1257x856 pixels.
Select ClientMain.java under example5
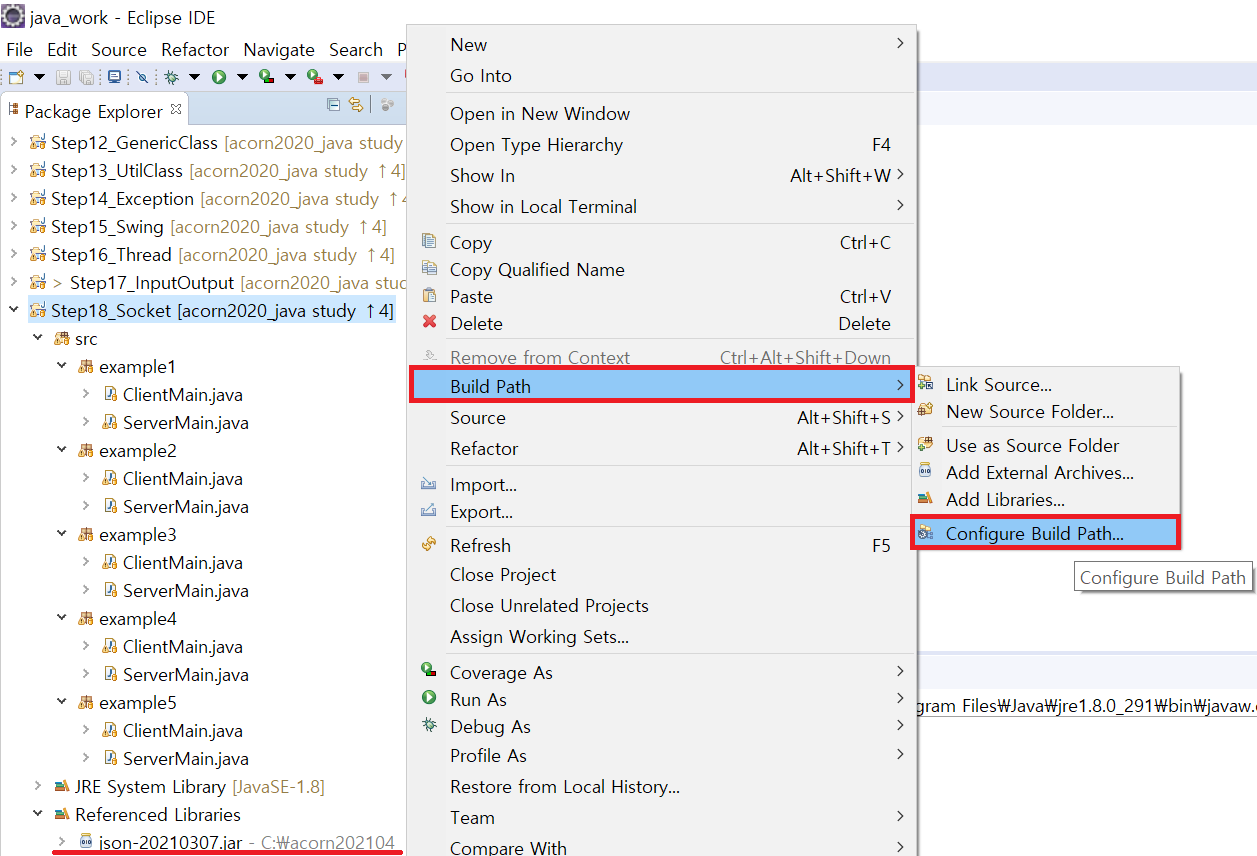tap(182, 730)
